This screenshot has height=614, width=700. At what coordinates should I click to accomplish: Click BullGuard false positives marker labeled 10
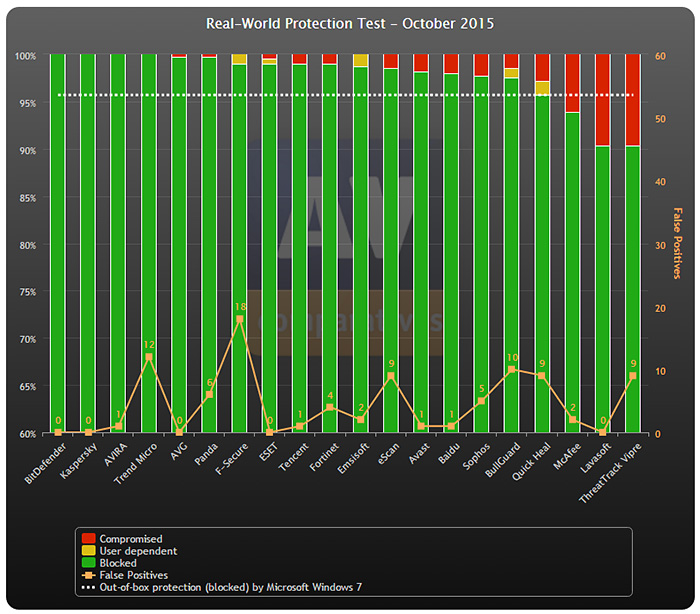click(511, 370)
